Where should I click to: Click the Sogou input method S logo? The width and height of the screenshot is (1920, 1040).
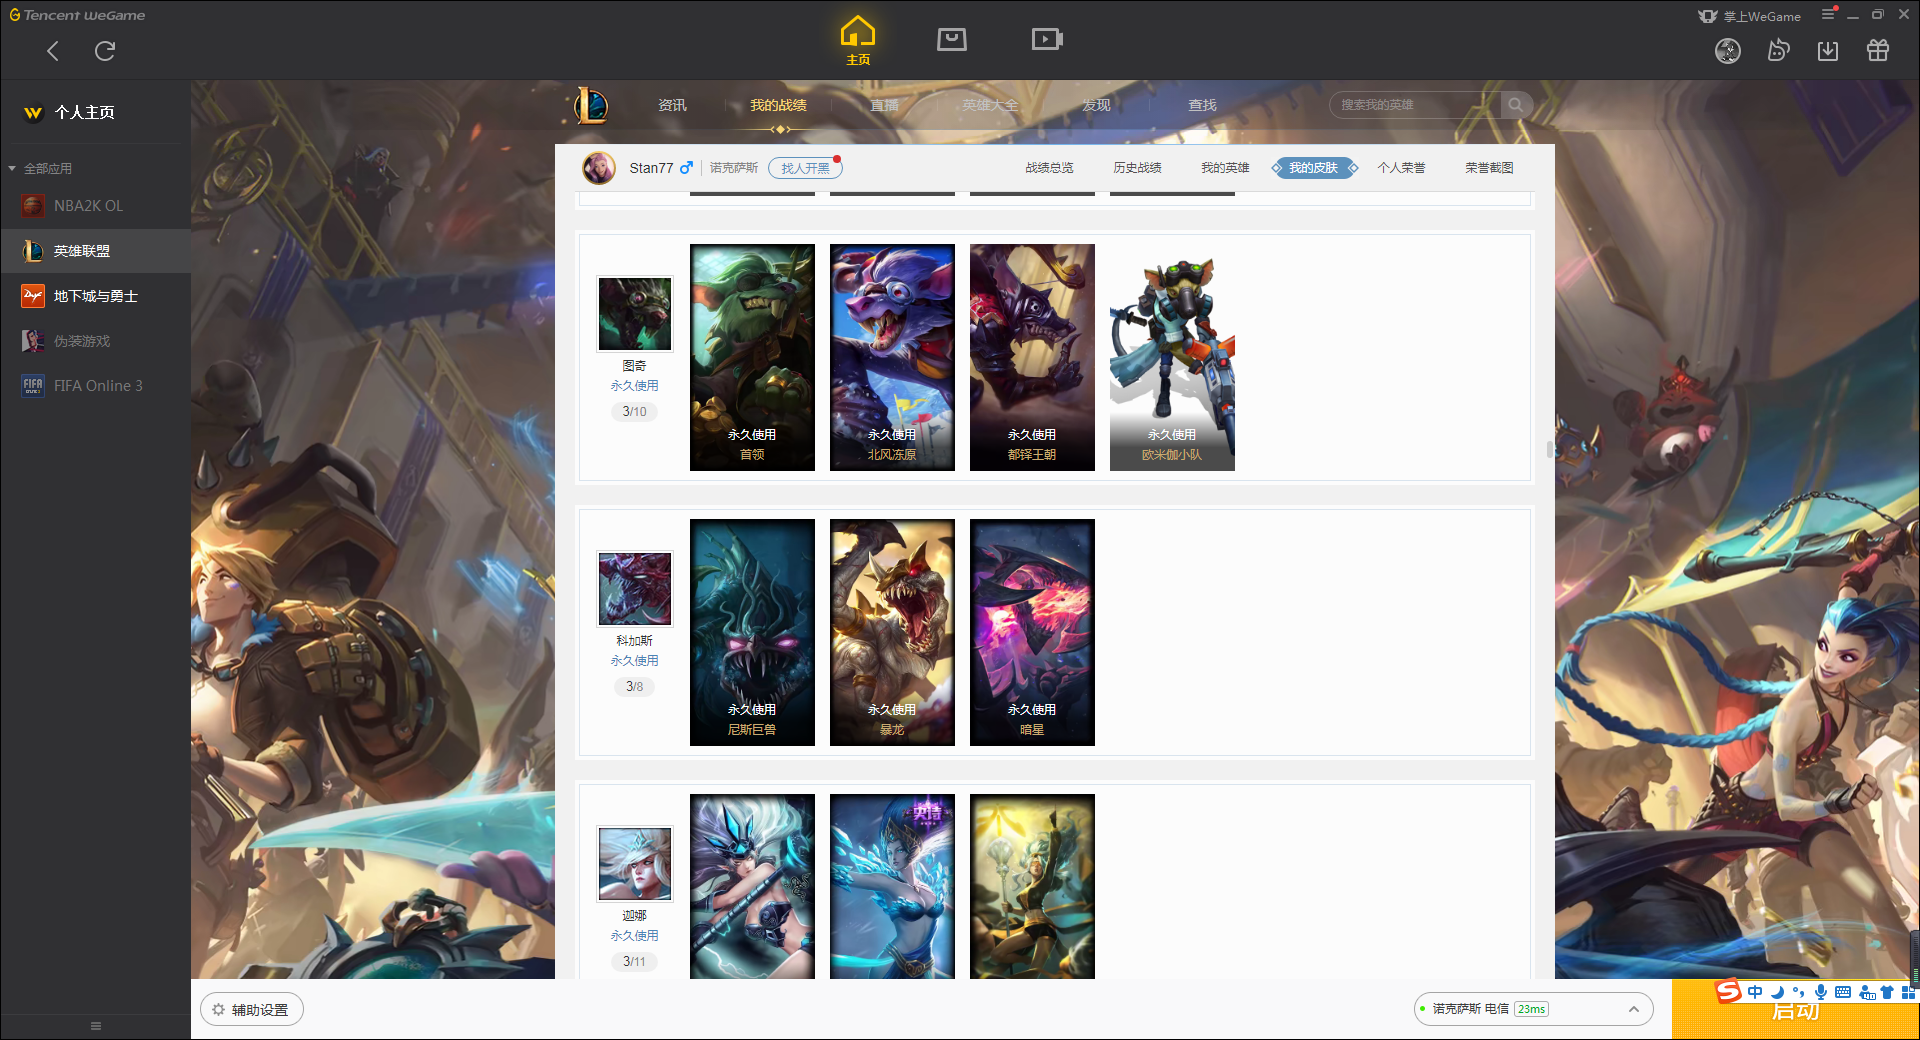[1728, 991]
